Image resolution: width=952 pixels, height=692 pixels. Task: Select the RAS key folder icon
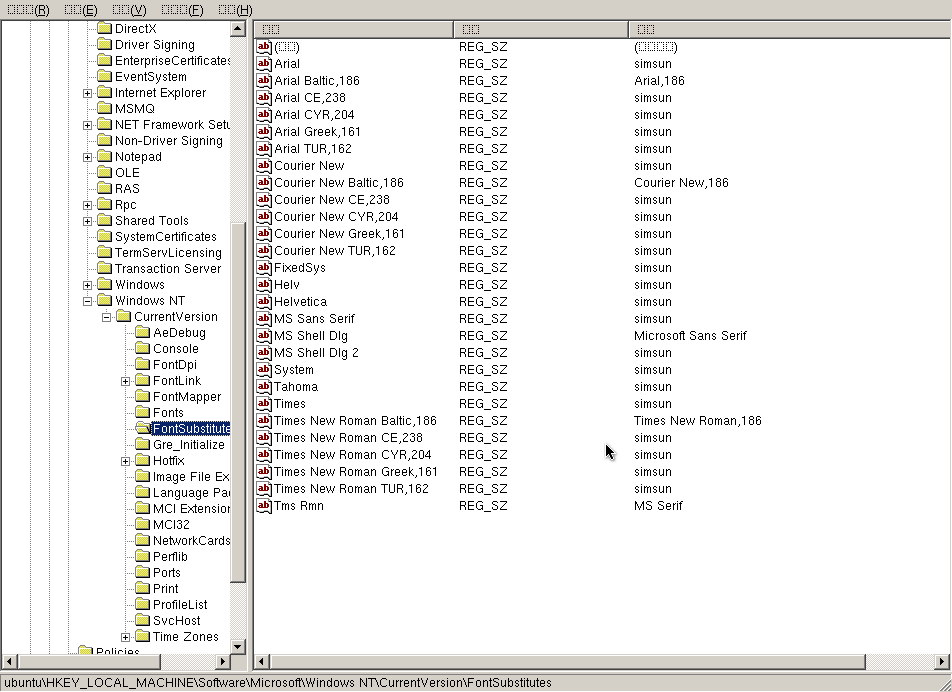(104, 188)
